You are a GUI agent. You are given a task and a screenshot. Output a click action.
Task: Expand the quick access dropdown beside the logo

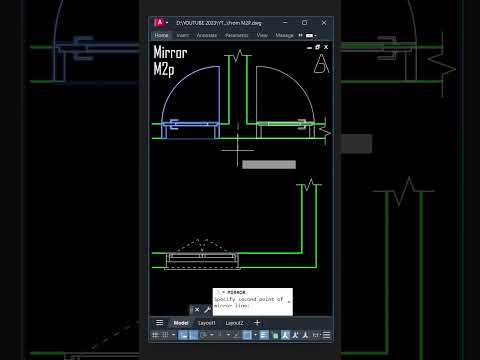click(x=167, y=23)
